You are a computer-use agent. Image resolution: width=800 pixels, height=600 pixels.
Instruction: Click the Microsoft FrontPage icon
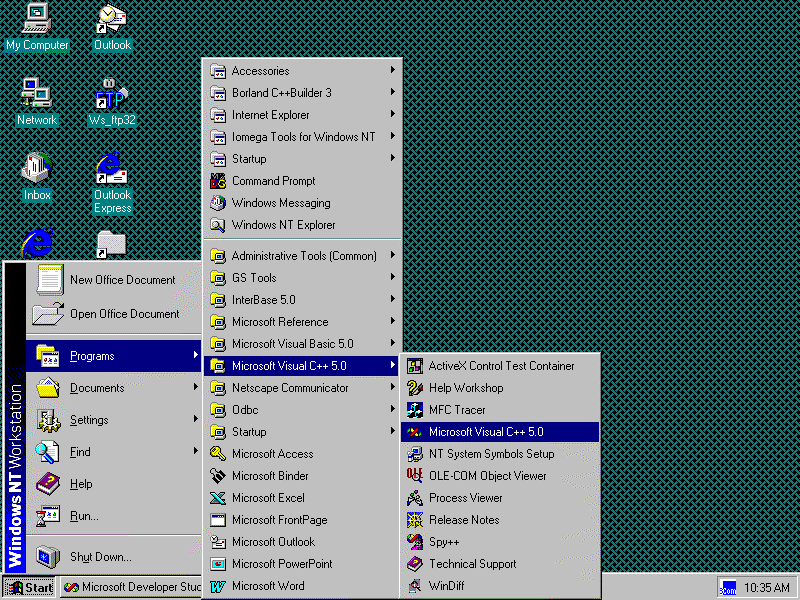point(218,520)
